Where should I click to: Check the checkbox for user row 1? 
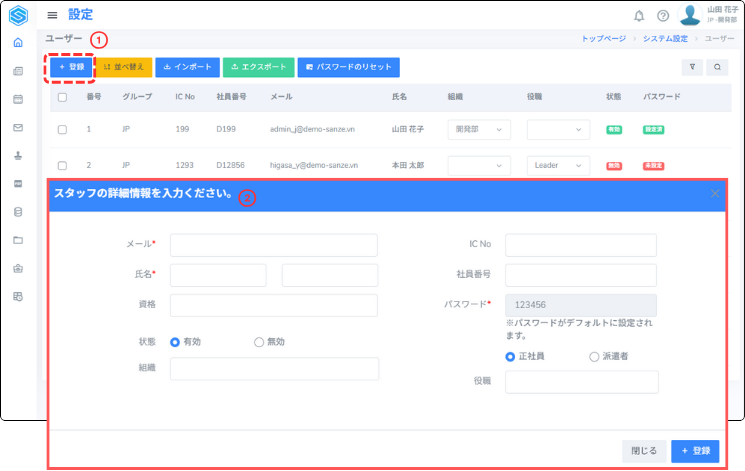click(62, 129)
